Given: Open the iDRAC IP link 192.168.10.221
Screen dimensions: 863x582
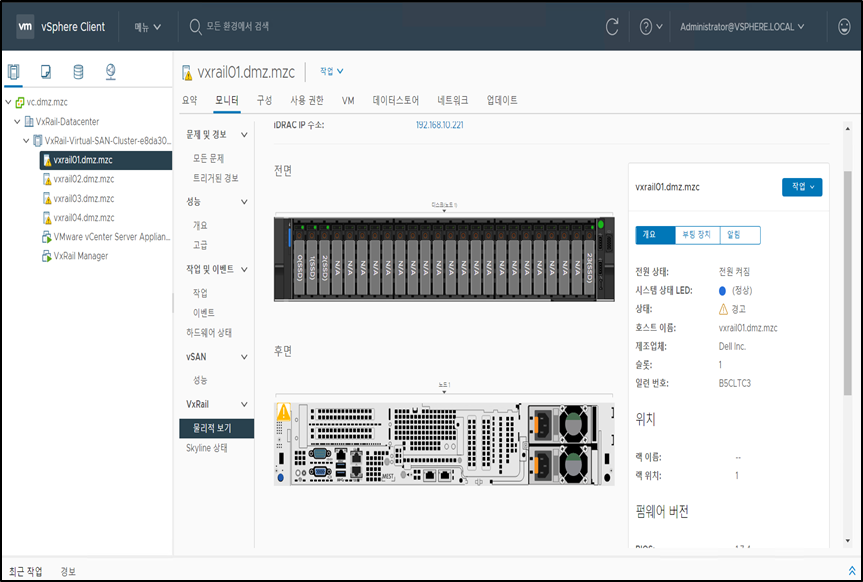Looking at the screenshot, I should (439, 125).
